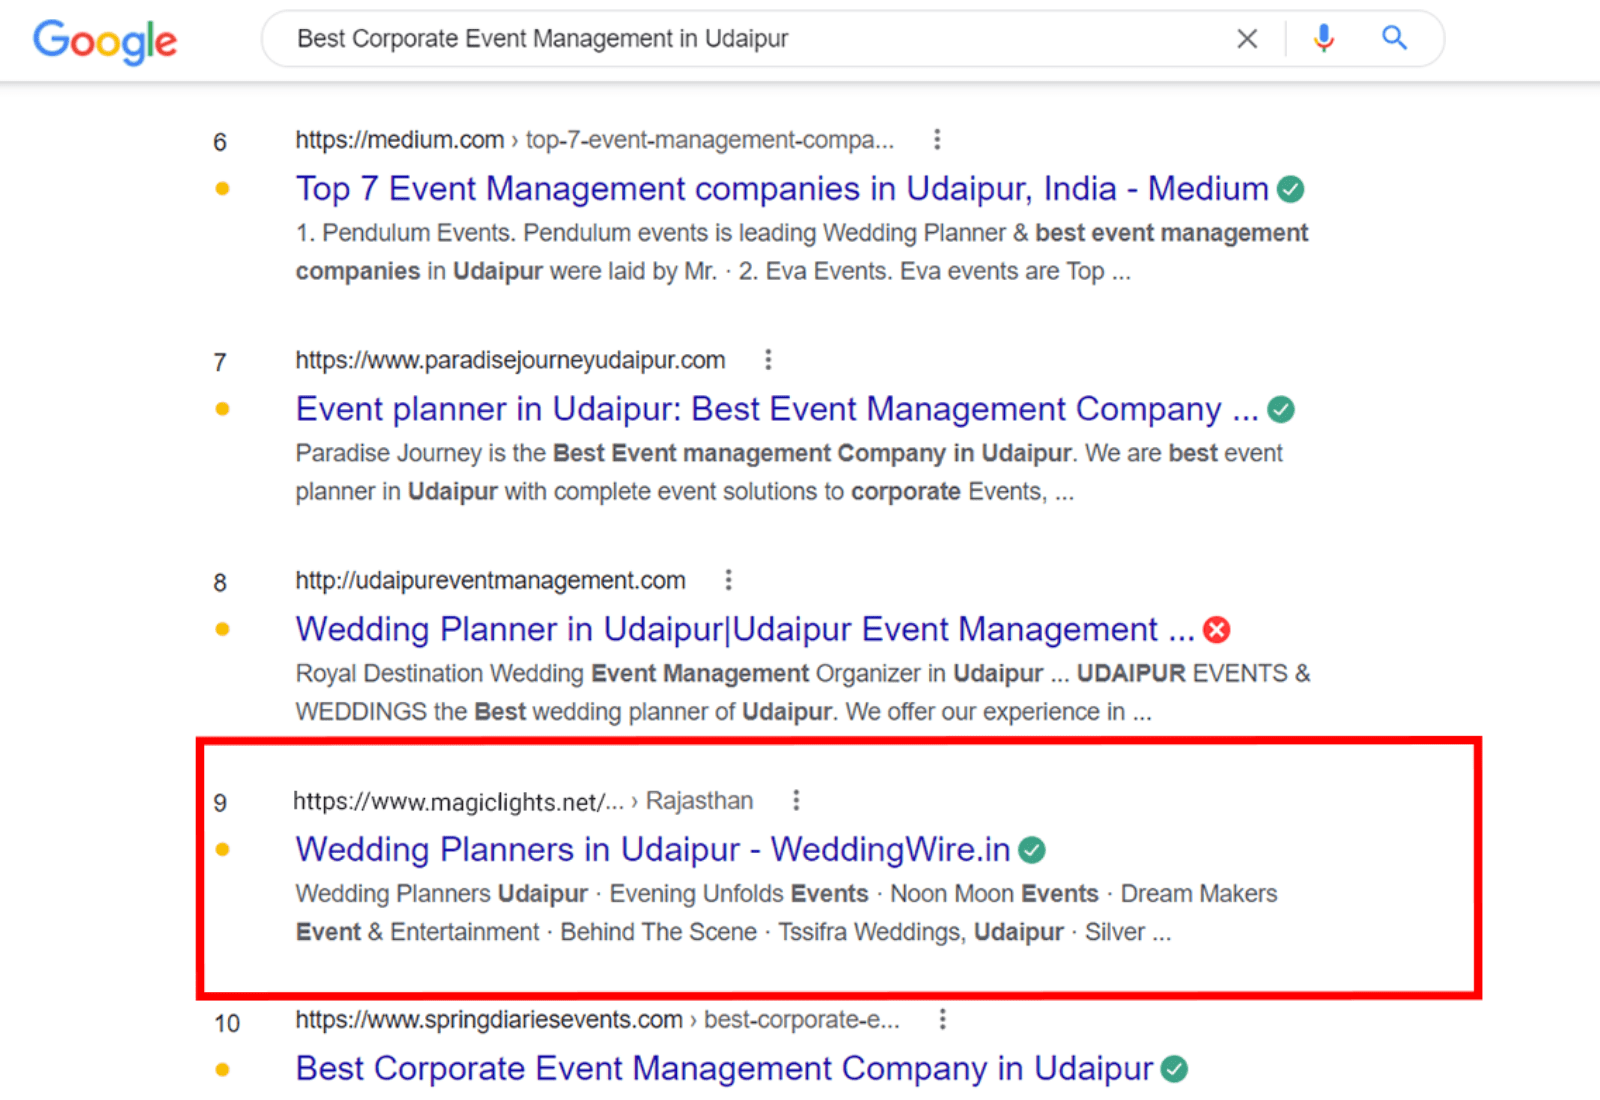The image size is (1600, 1100).
Task: Open 'Wedding Planner in Udaipur|Udaipur Event Management' link
Action: click(x=744, y=629)
